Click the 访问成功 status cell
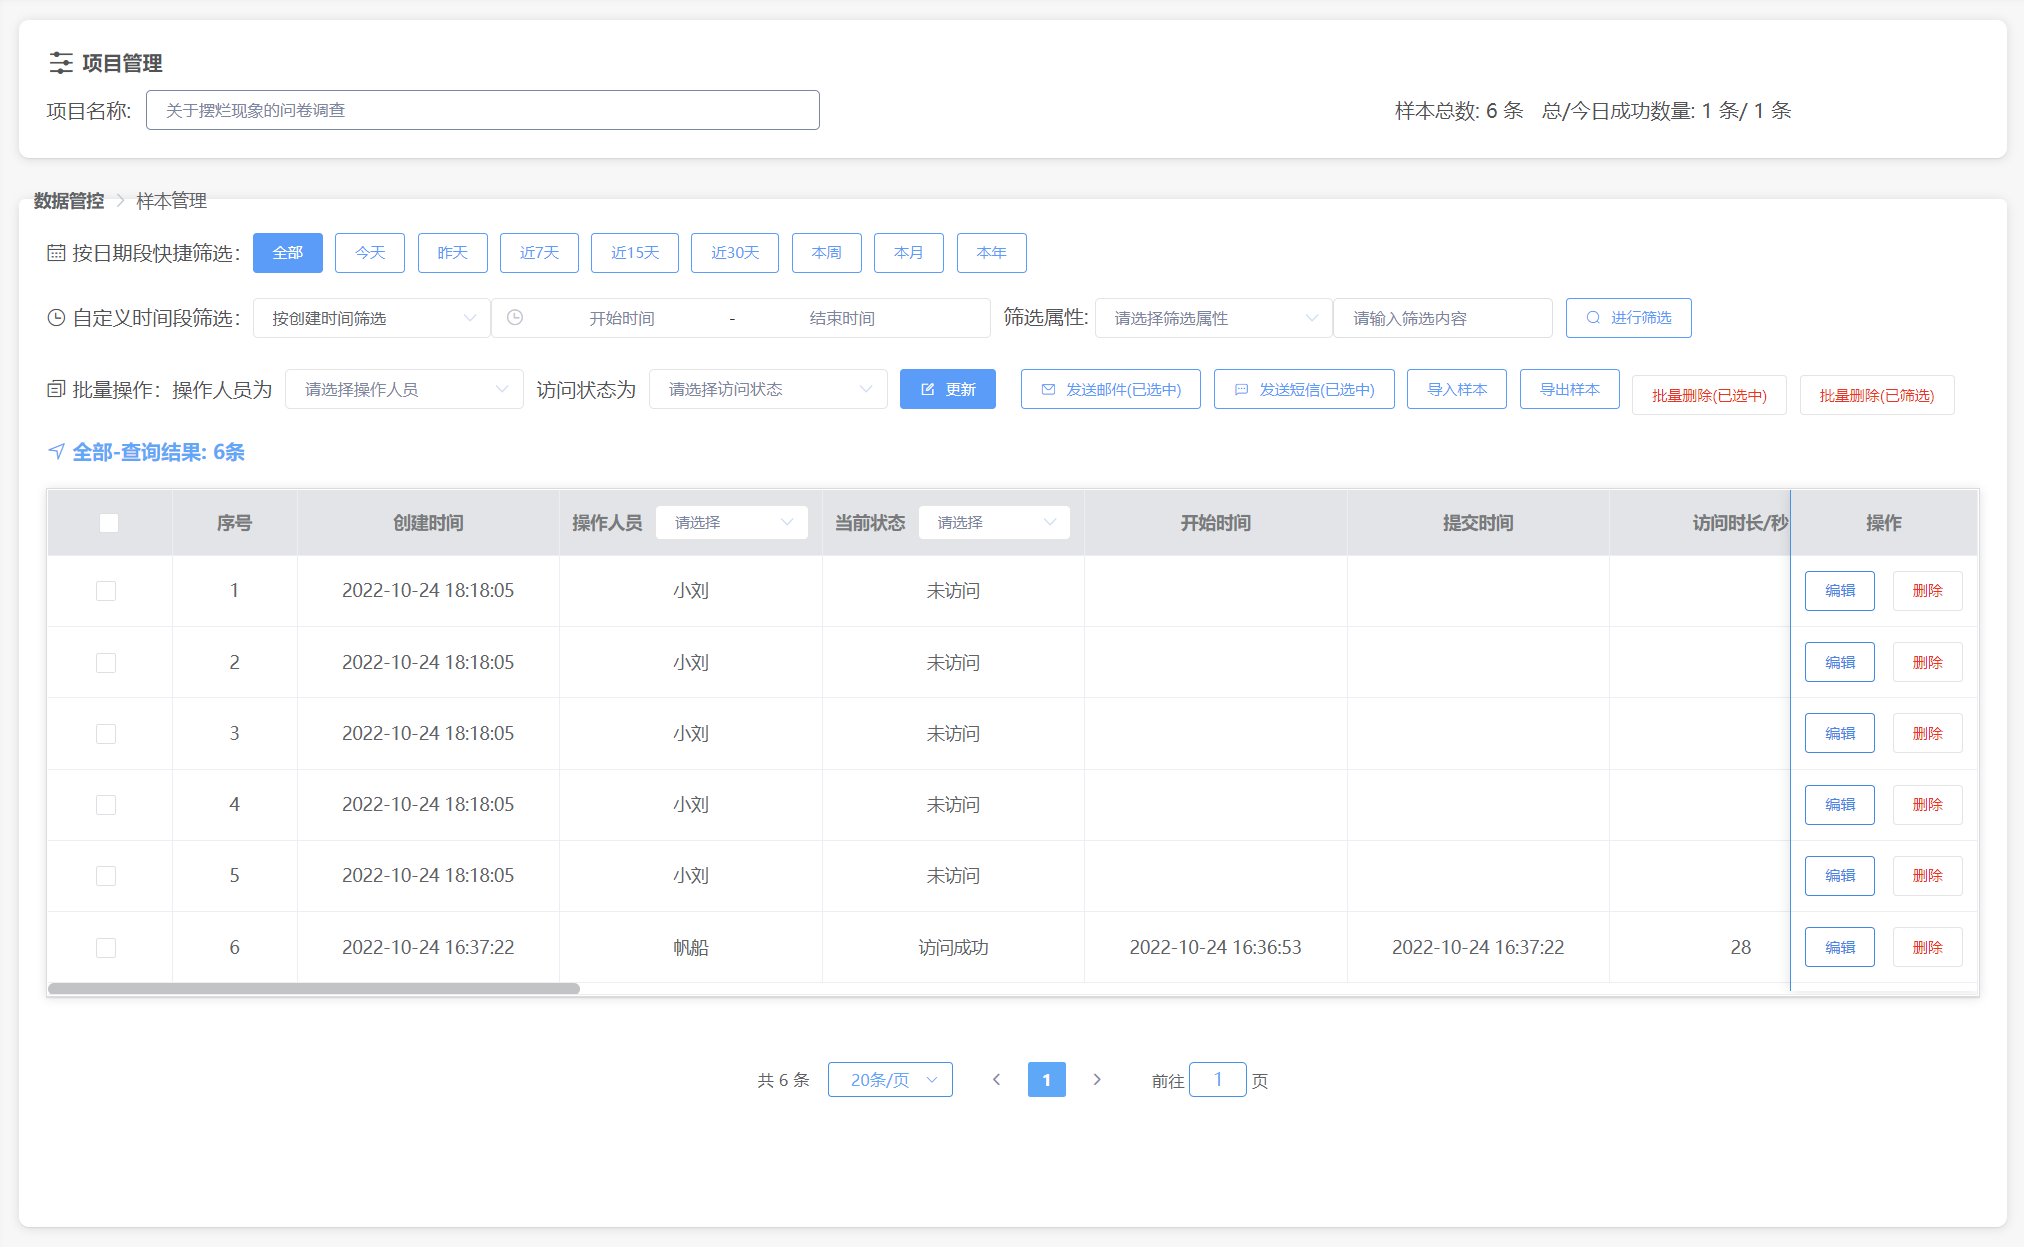 tap(953, 948)
